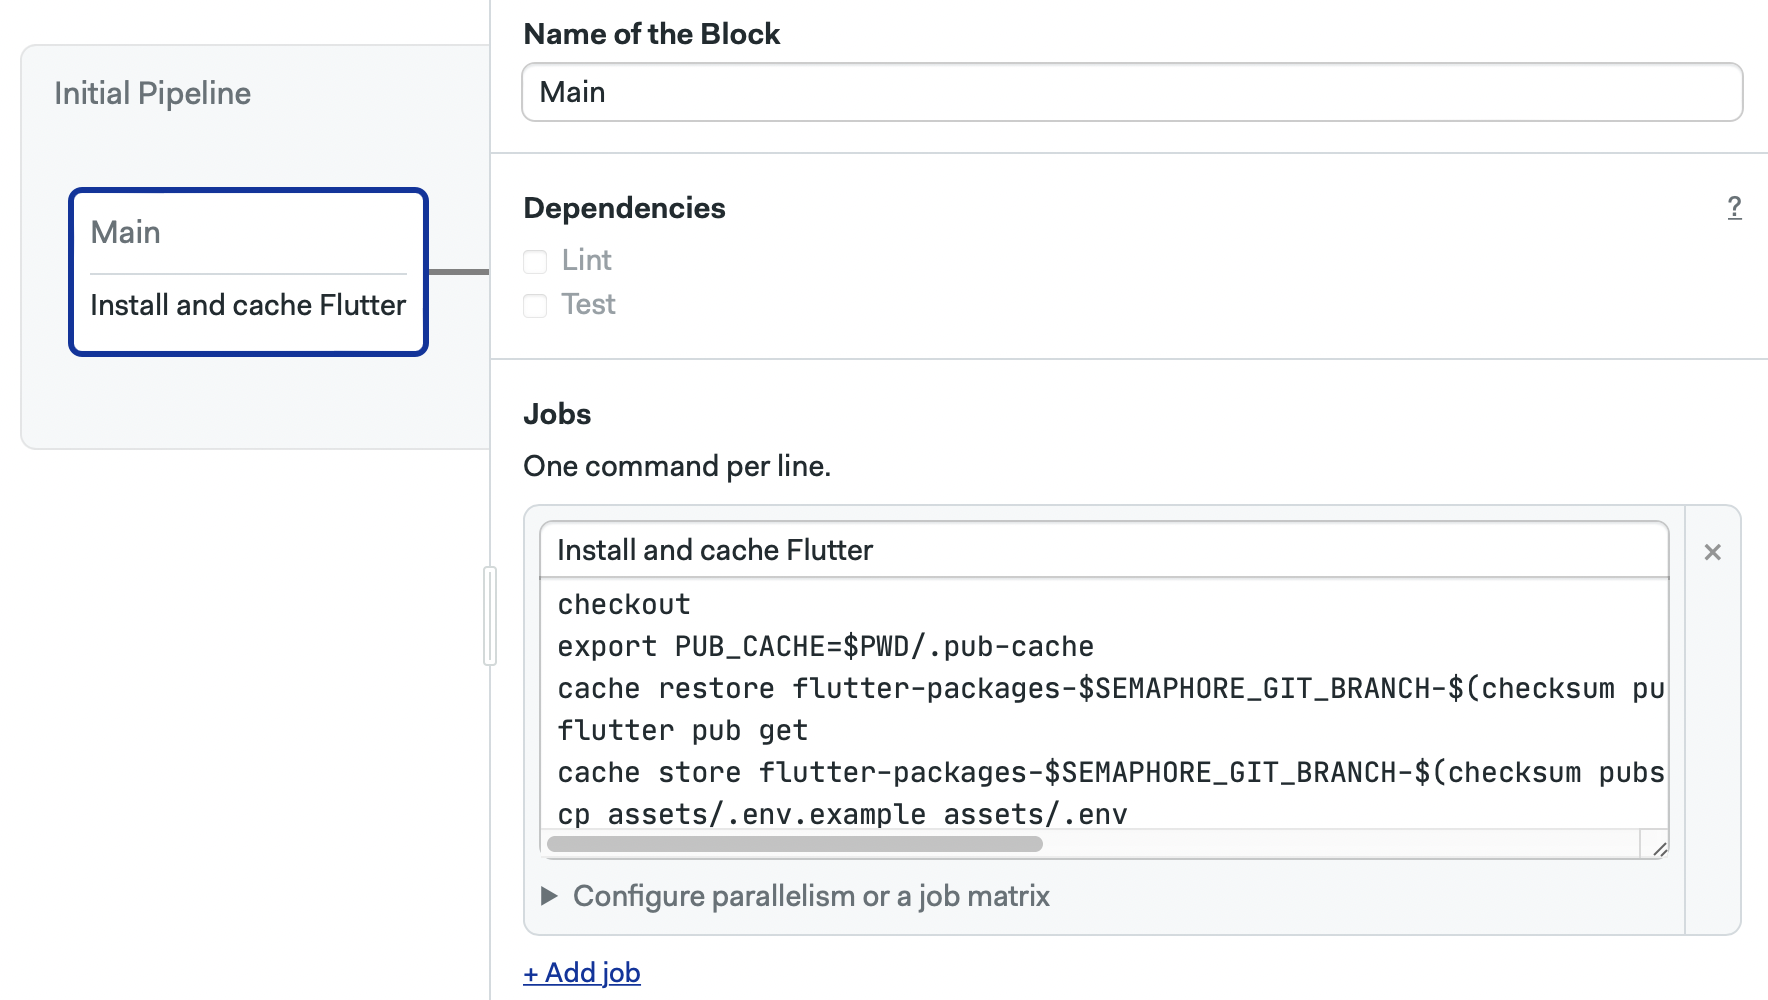
Task: Check both dependencies starting with Lint
Action: [x=534, y=261]
